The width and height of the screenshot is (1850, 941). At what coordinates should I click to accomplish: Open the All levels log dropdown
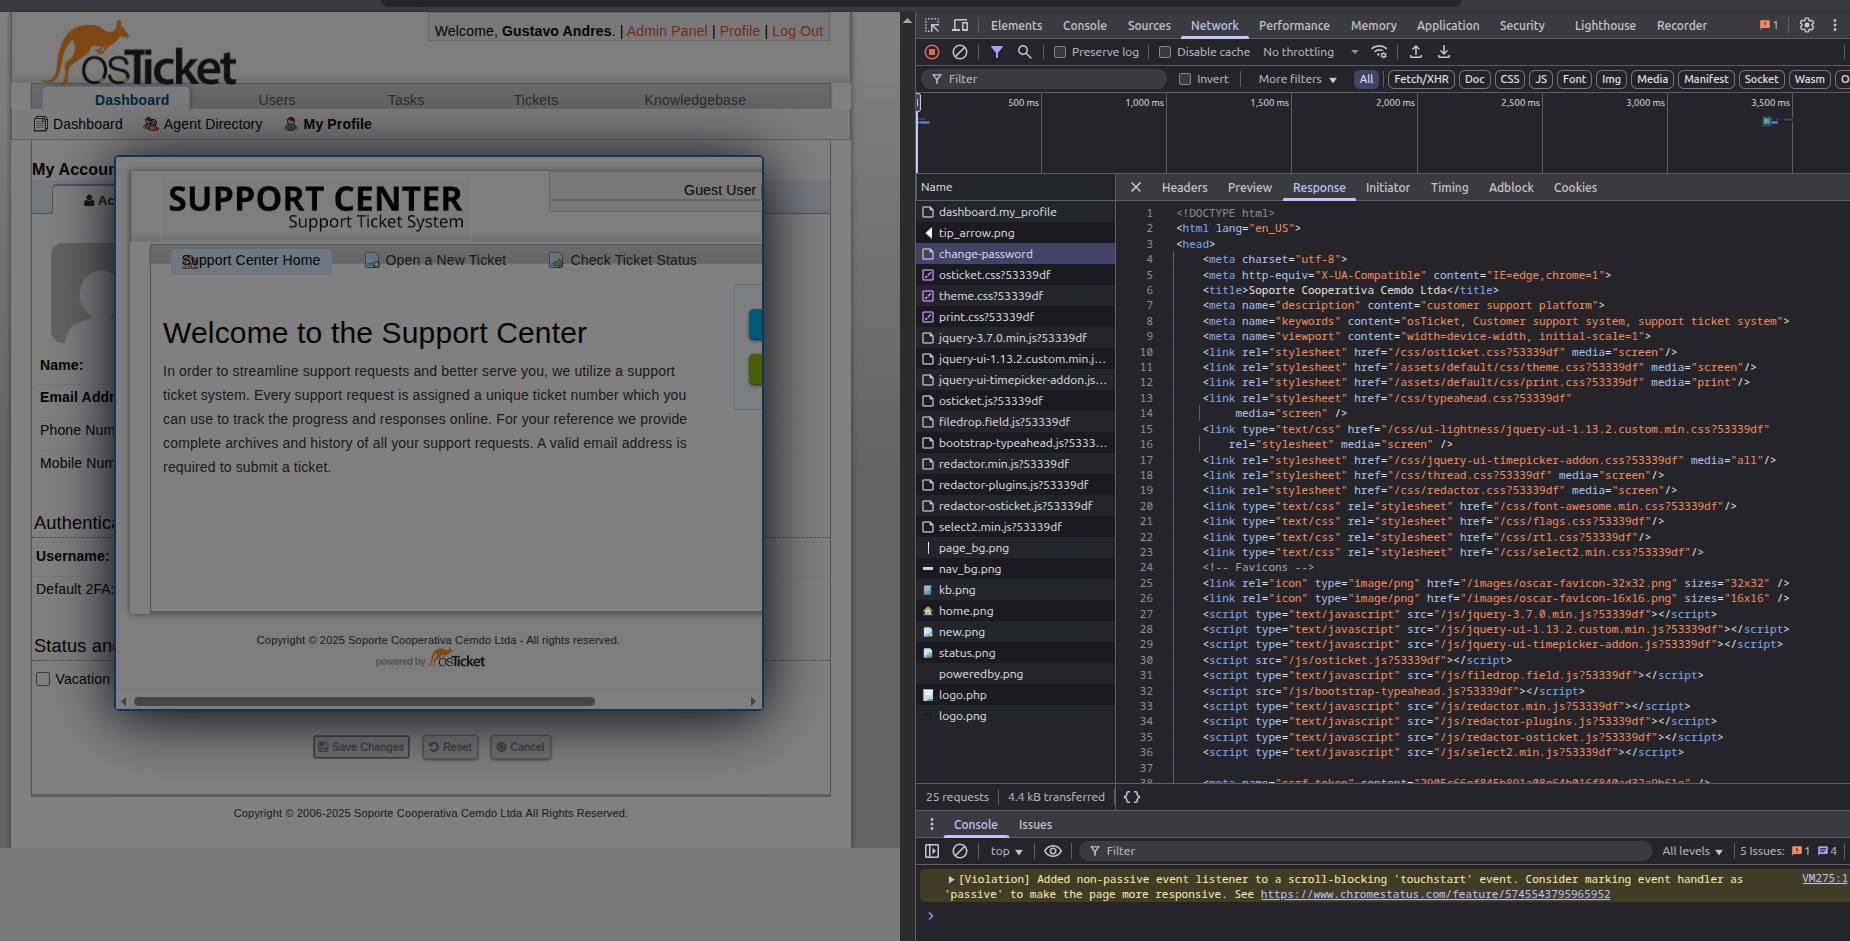[x=1692, y=851]
